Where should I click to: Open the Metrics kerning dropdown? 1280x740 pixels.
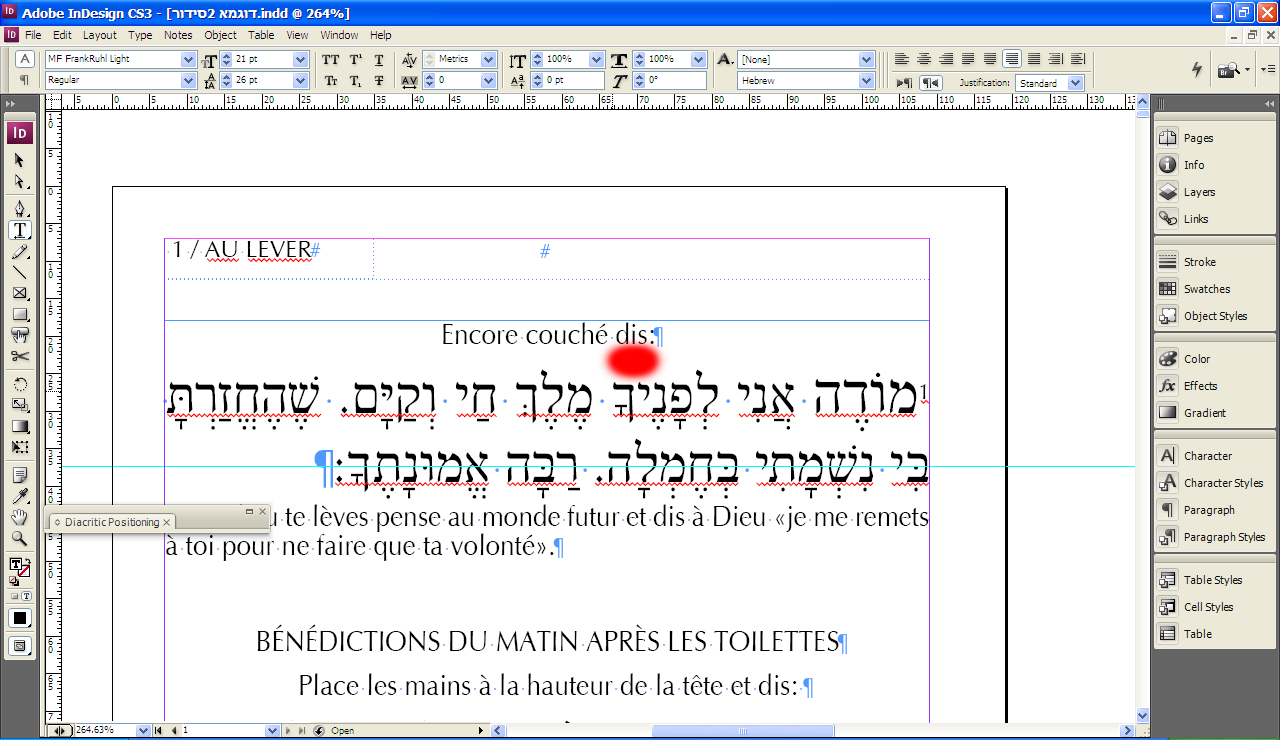pos(489,60)
